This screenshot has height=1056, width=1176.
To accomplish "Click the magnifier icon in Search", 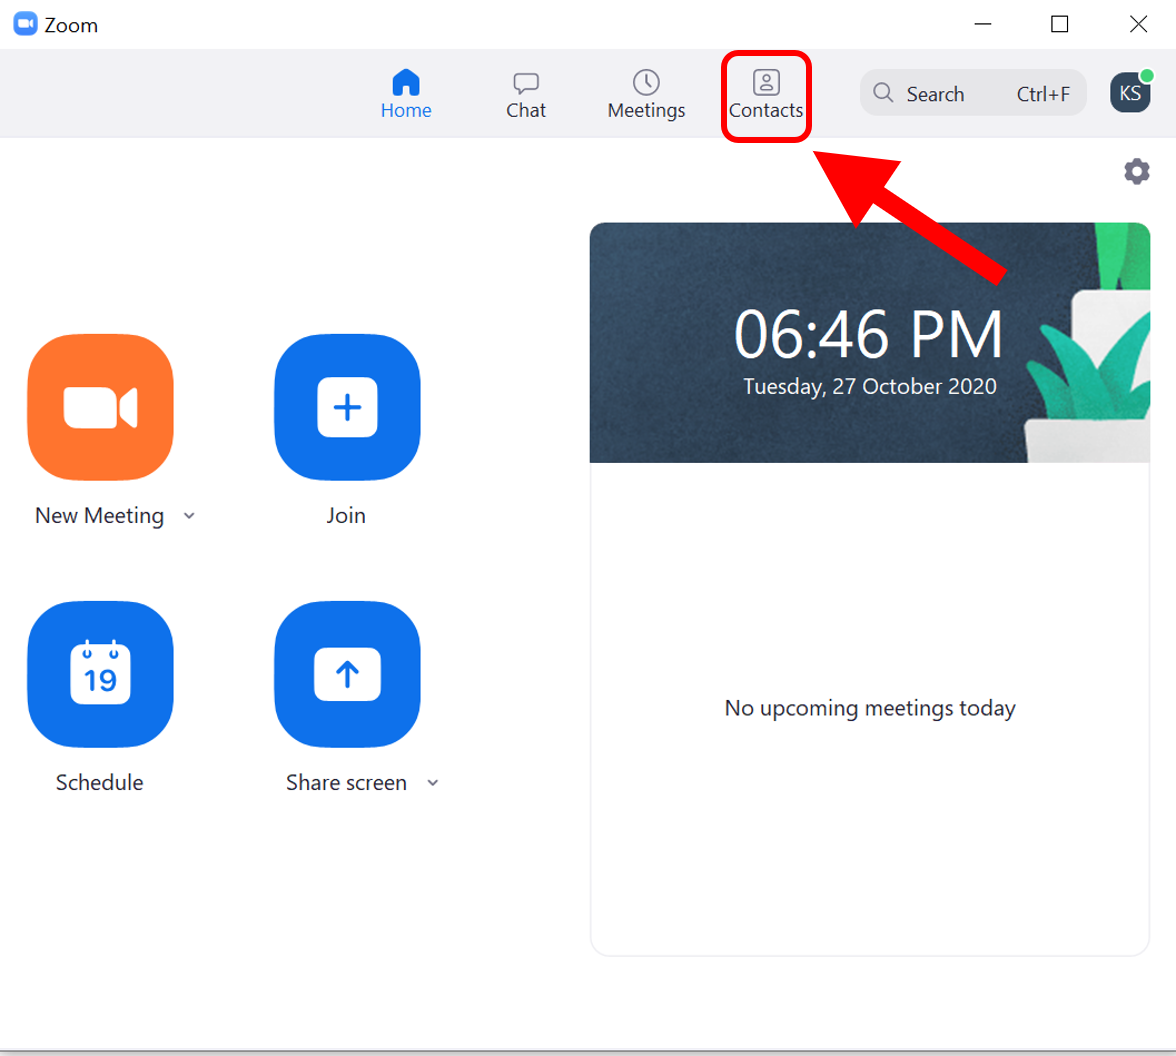I will pyautogui.click(x=884, y=93).
